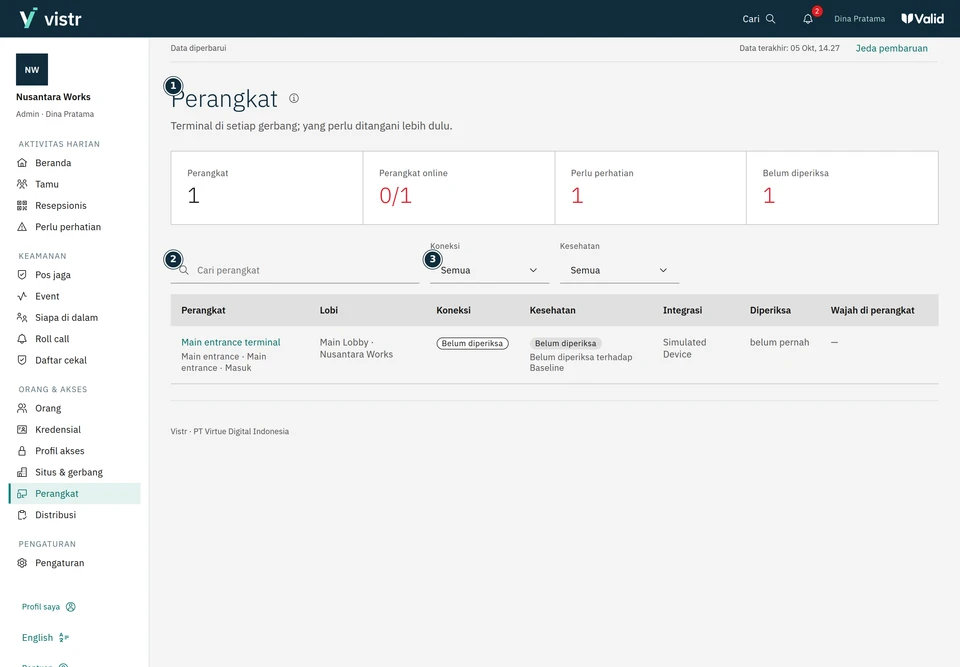
Task: Click the info icon next to Perangkat heading
Action: (x=294, y=98)
